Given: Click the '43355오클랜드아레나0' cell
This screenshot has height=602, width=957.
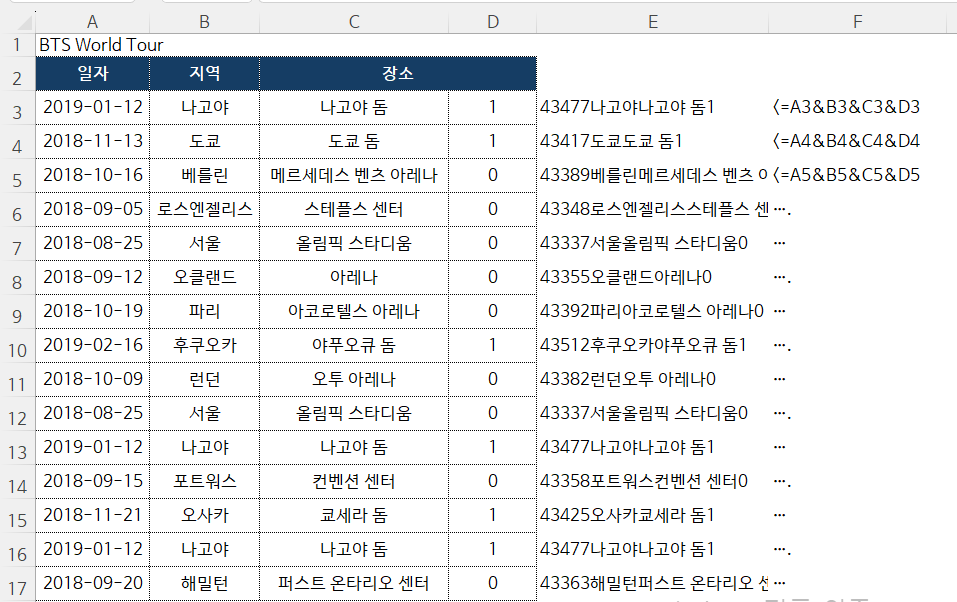Looking at the screenshot, I should (x=652, y=277).
